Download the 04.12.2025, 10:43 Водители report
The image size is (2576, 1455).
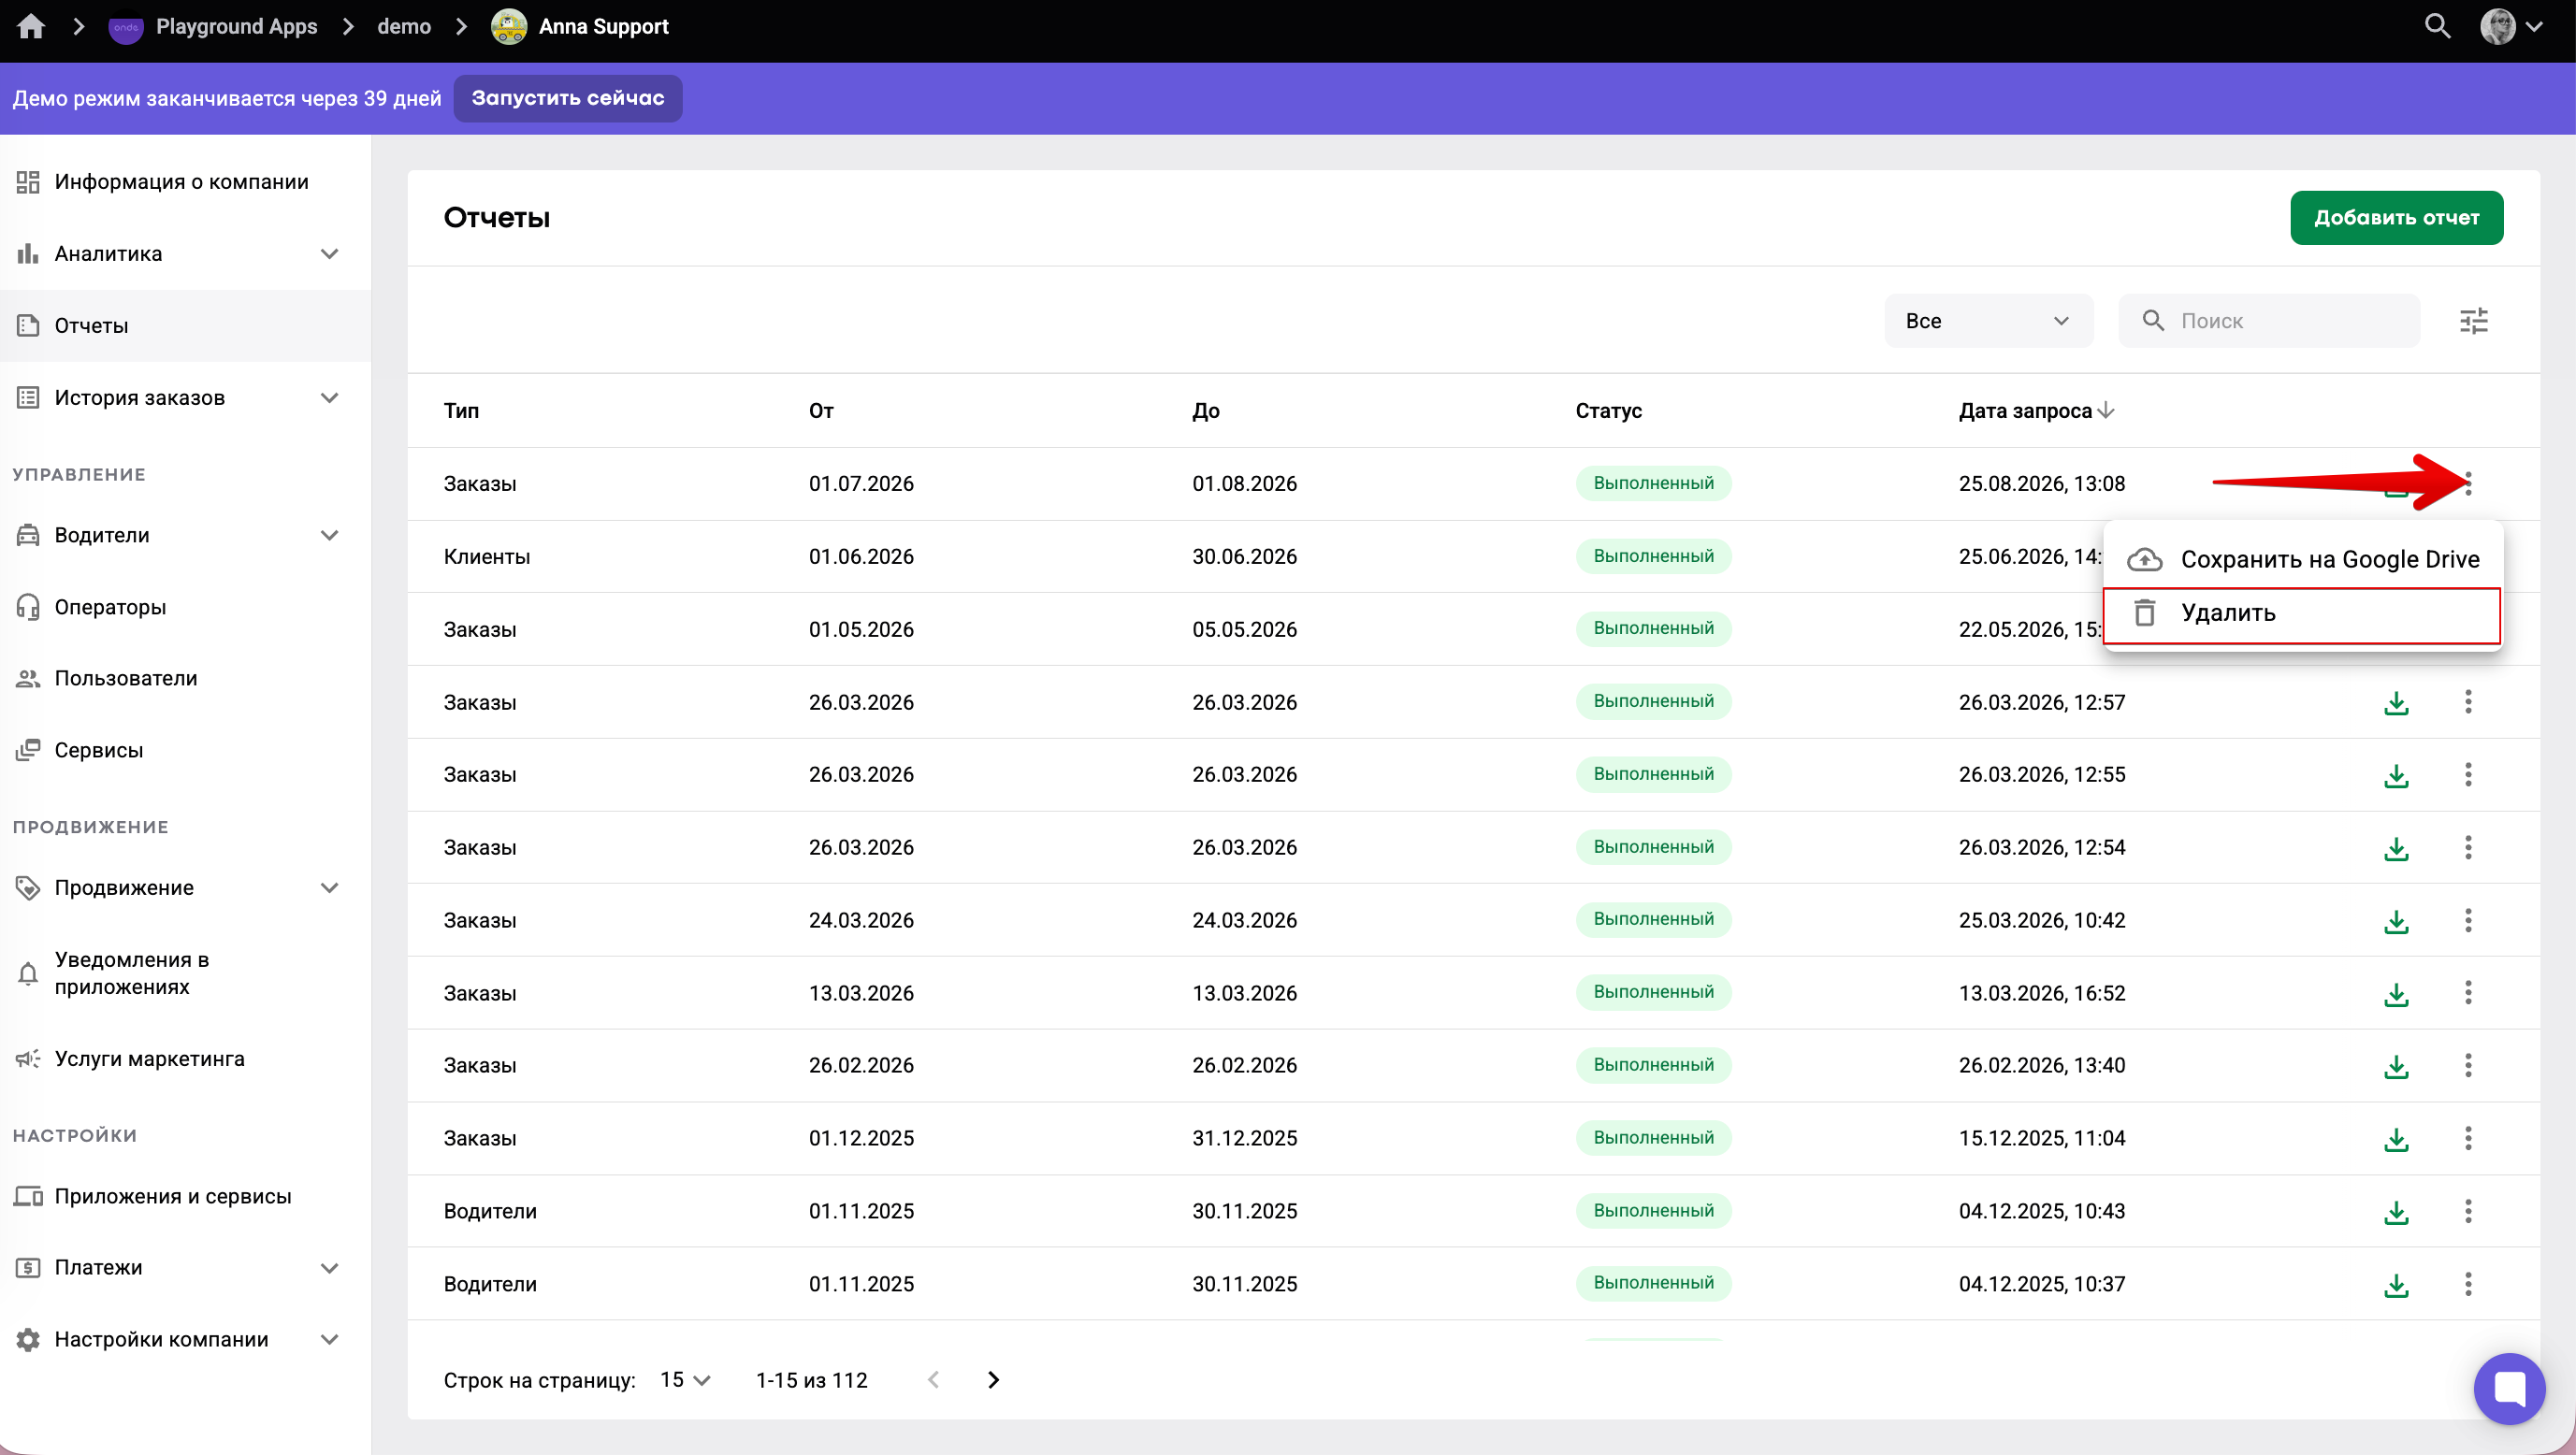pos(2396,1212)
